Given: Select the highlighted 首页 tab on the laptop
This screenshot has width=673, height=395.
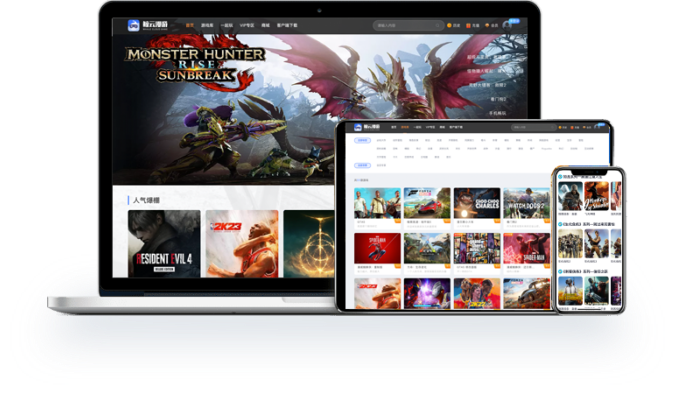Looking at the screenshot, I should tap(189, 25).
